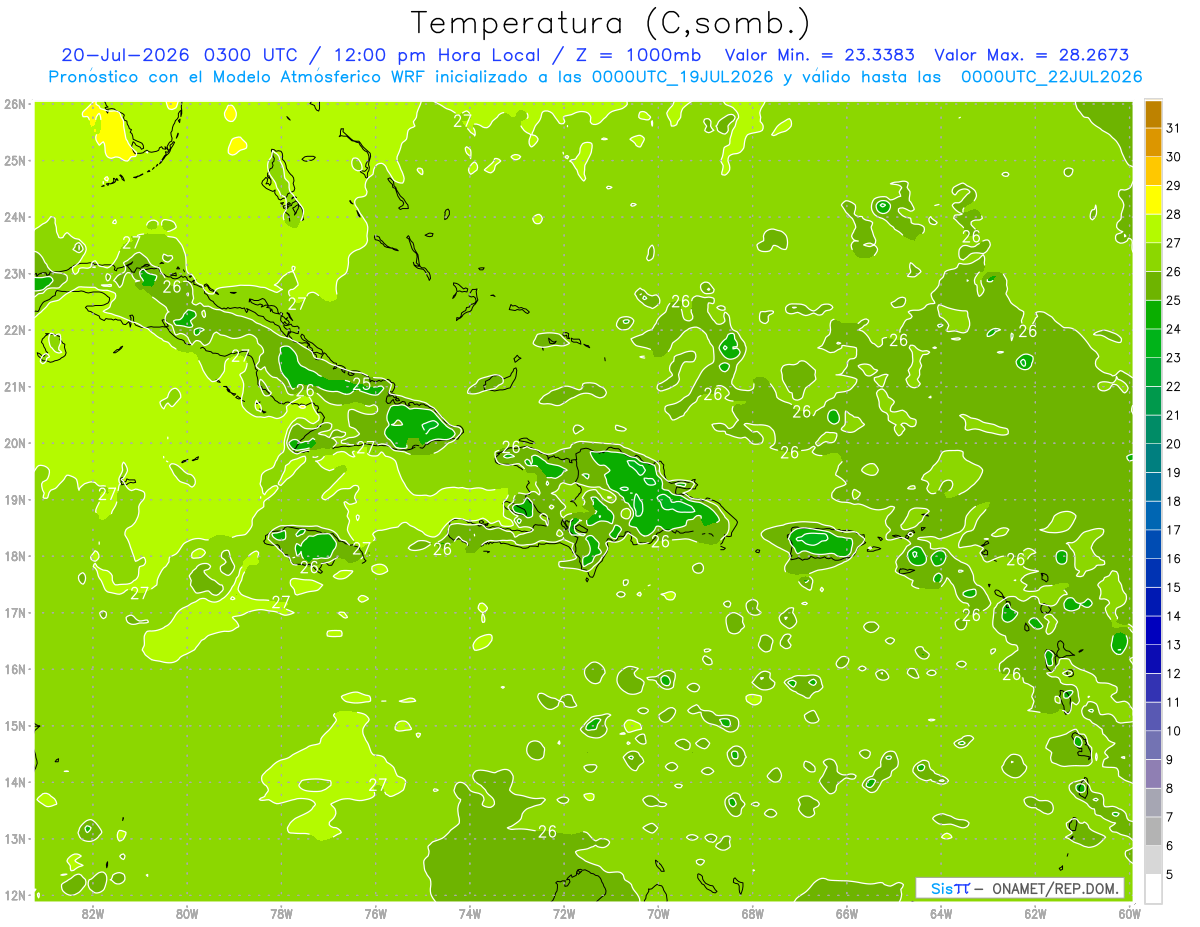Click the '78W' longitude axis label
This screenshot has width=1200, height=927.
281,913
